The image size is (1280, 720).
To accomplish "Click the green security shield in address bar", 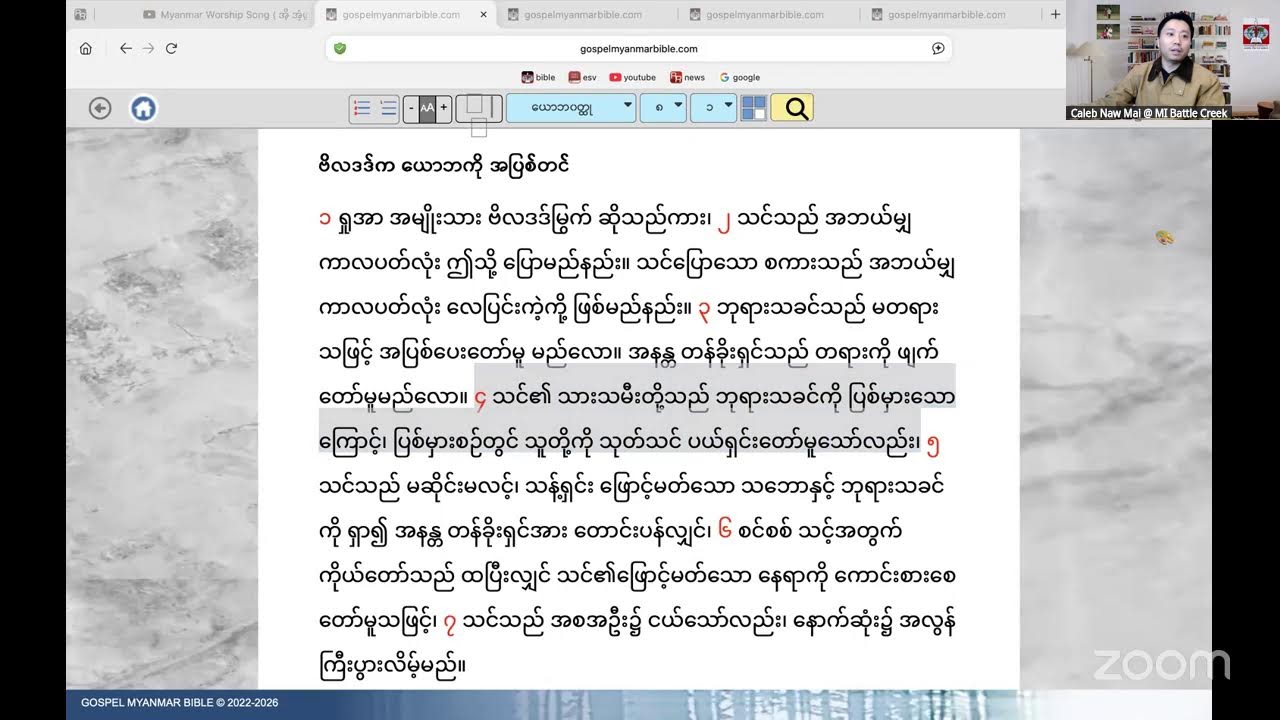I will coord(340,48).
